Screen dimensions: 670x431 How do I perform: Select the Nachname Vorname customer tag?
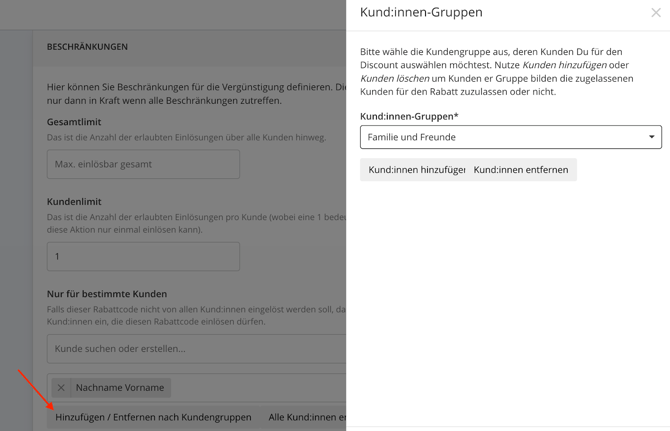click(x=120, y=388)
